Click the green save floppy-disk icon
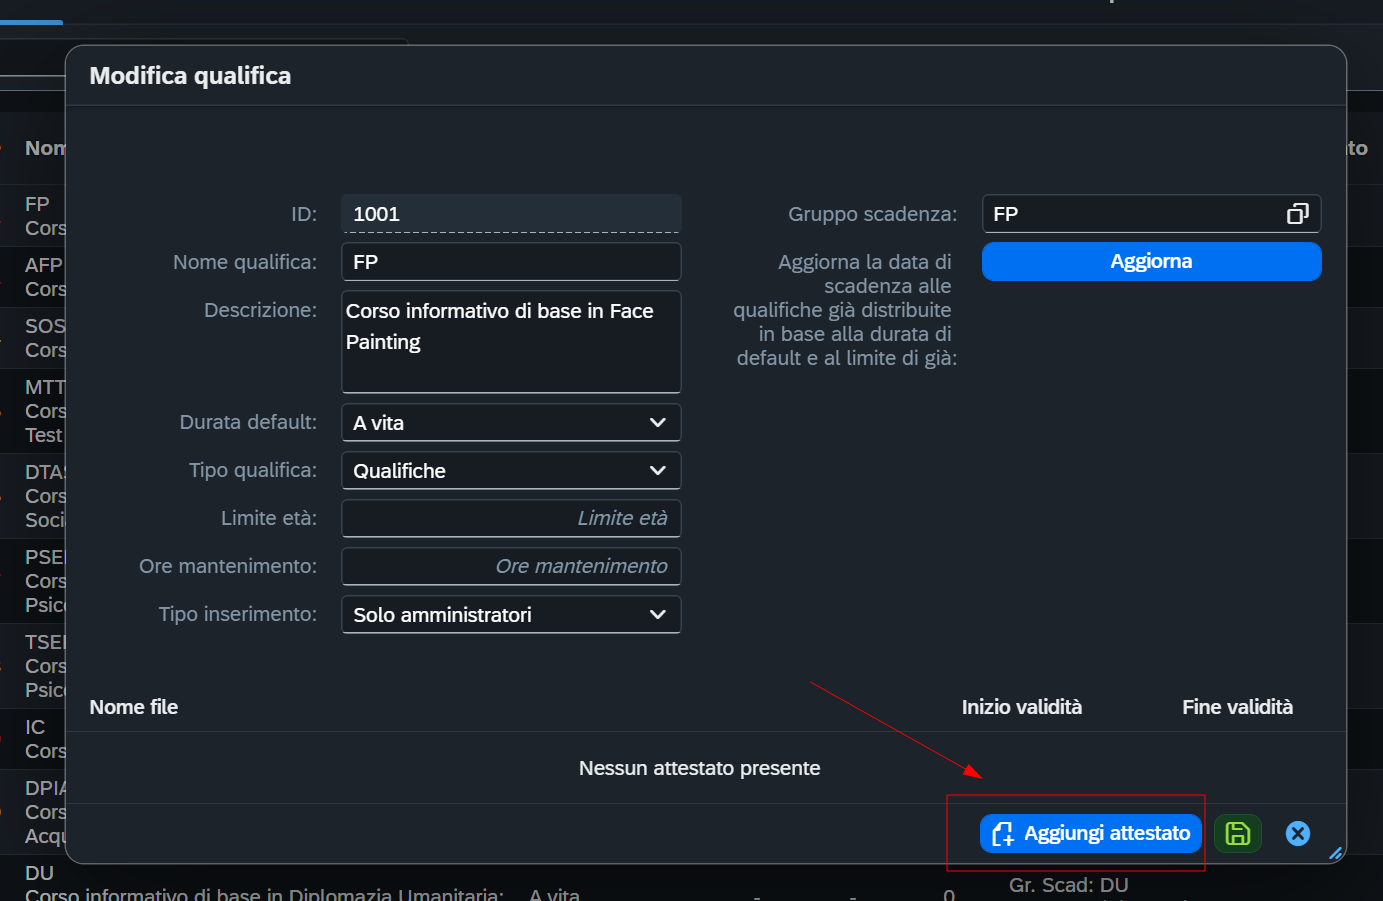Screen dimensions: 1383x901 (x=1238, y=833)
